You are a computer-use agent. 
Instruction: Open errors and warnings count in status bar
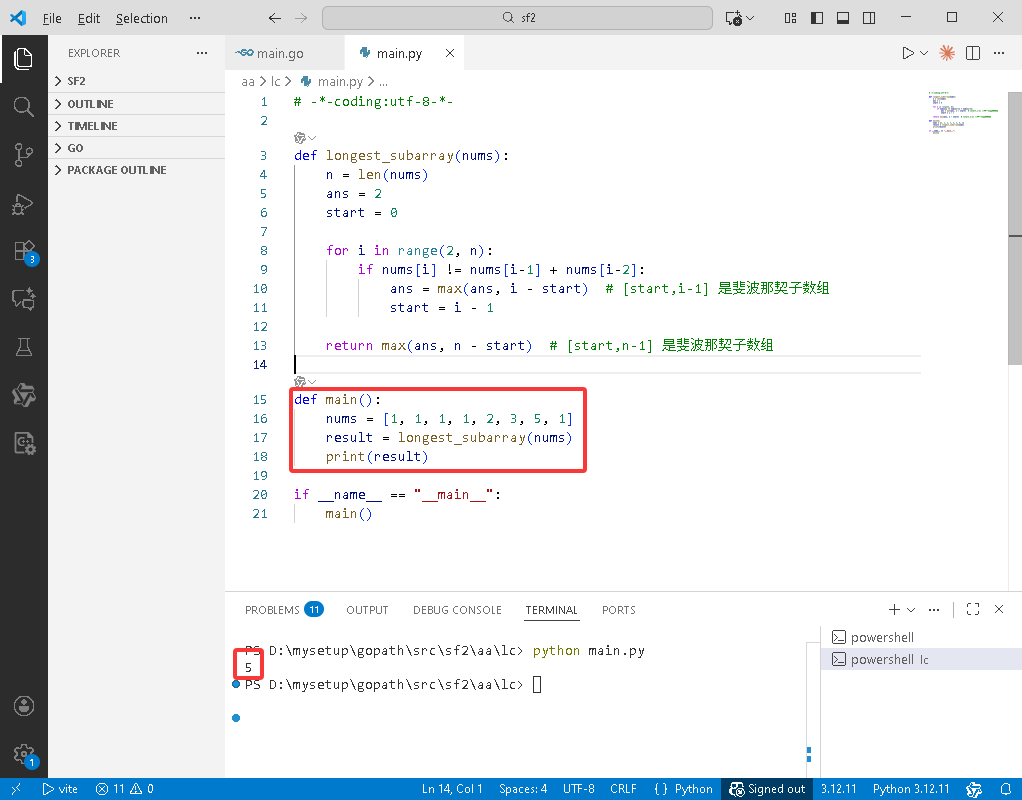[124, 789]
